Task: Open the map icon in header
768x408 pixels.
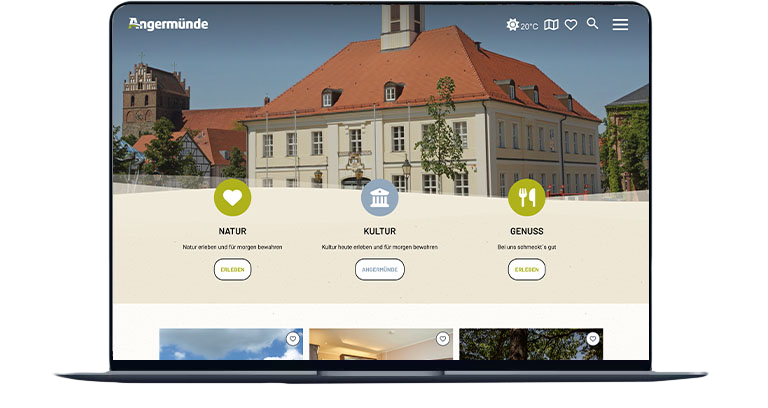Action: (552, 24)
